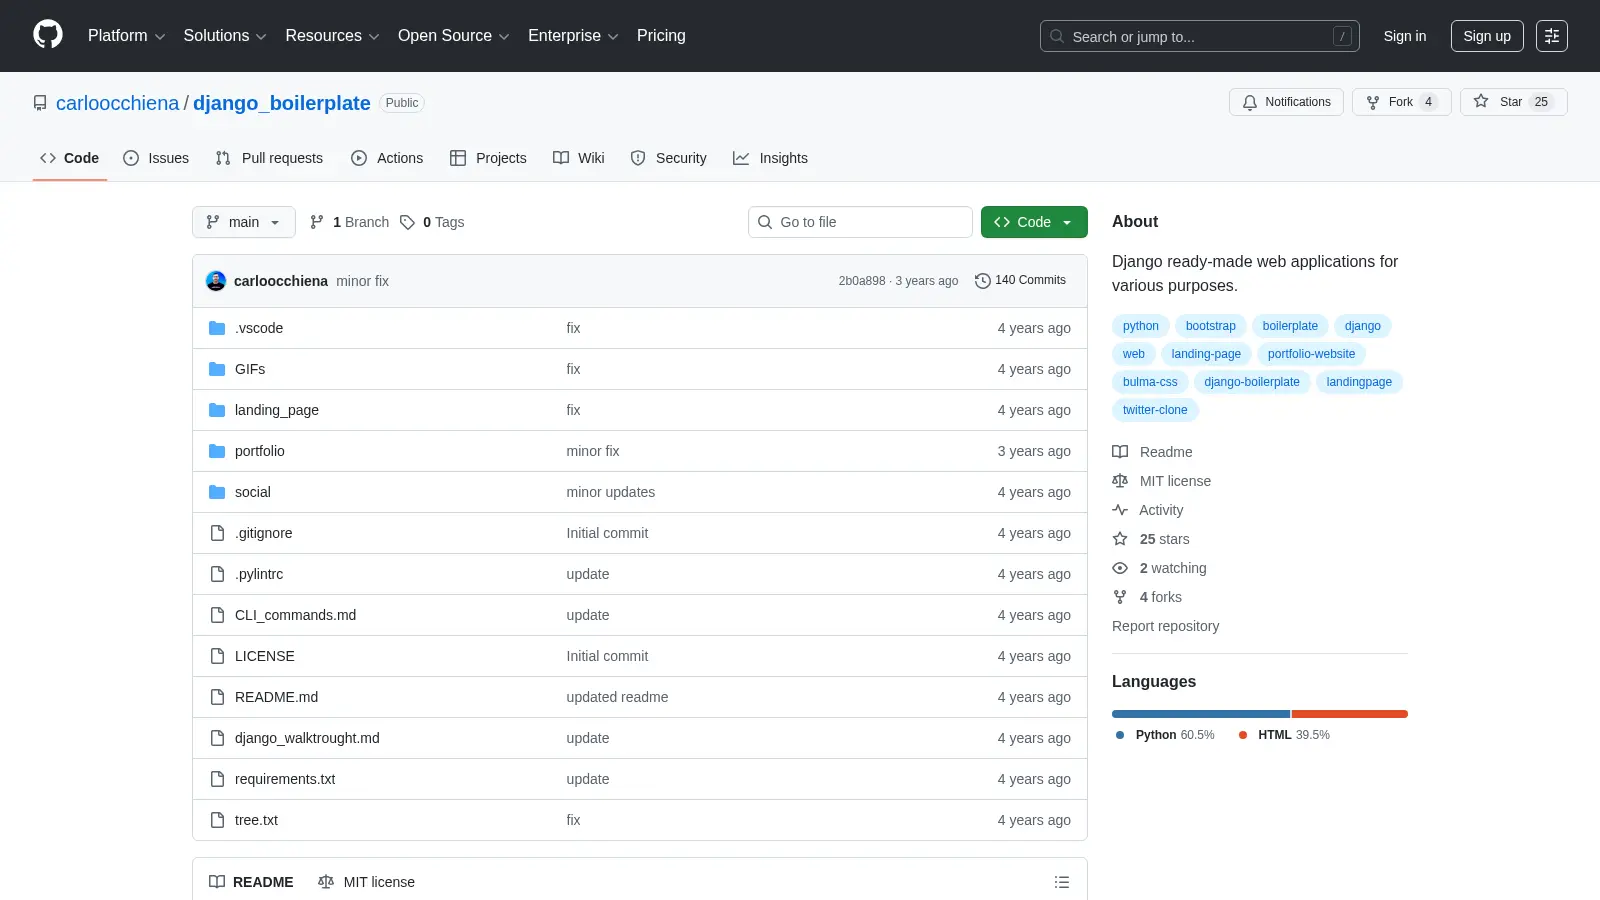This screenshot has height=900, width=1600.
Task: Open the Actions tab
Action: tap(387, 158)
